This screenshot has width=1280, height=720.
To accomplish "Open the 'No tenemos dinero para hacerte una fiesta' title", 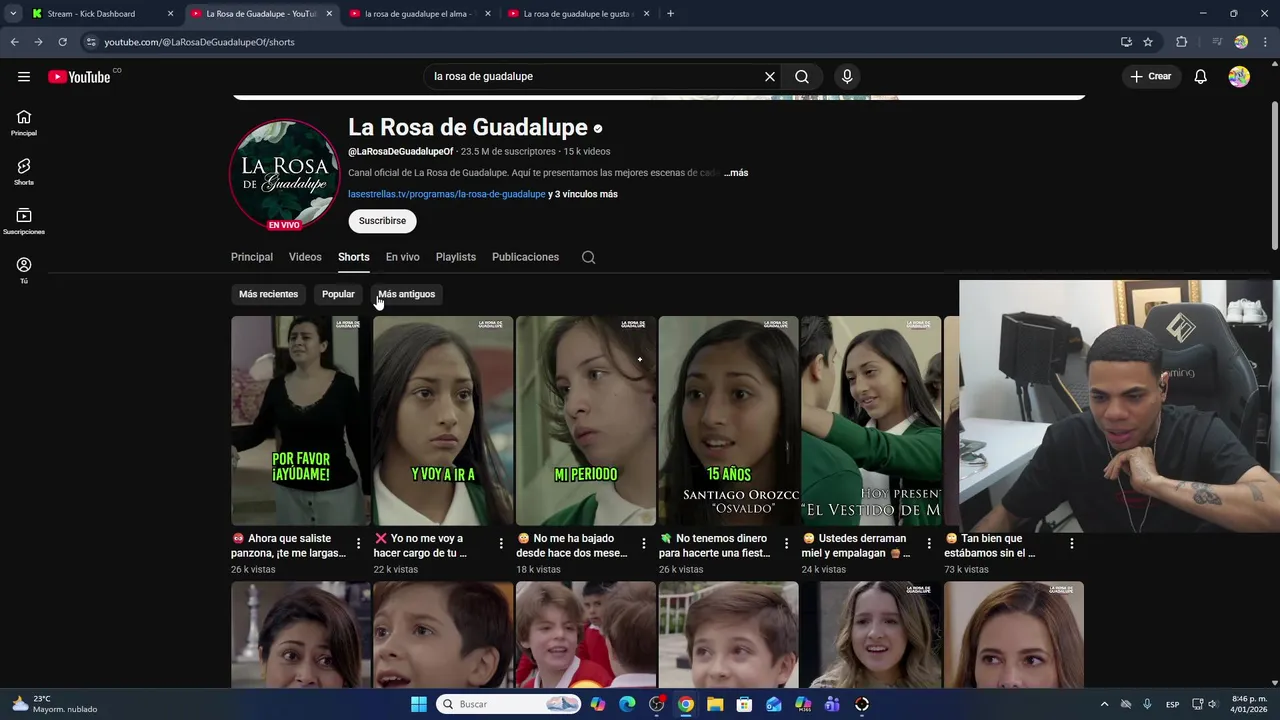I will coord(714,545).
